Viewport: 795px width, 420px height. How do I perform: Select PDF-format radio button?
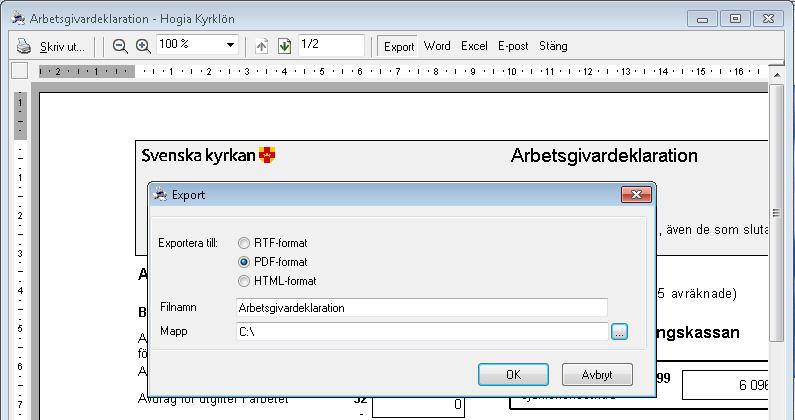pyautogui.click(x=244, y=262)
